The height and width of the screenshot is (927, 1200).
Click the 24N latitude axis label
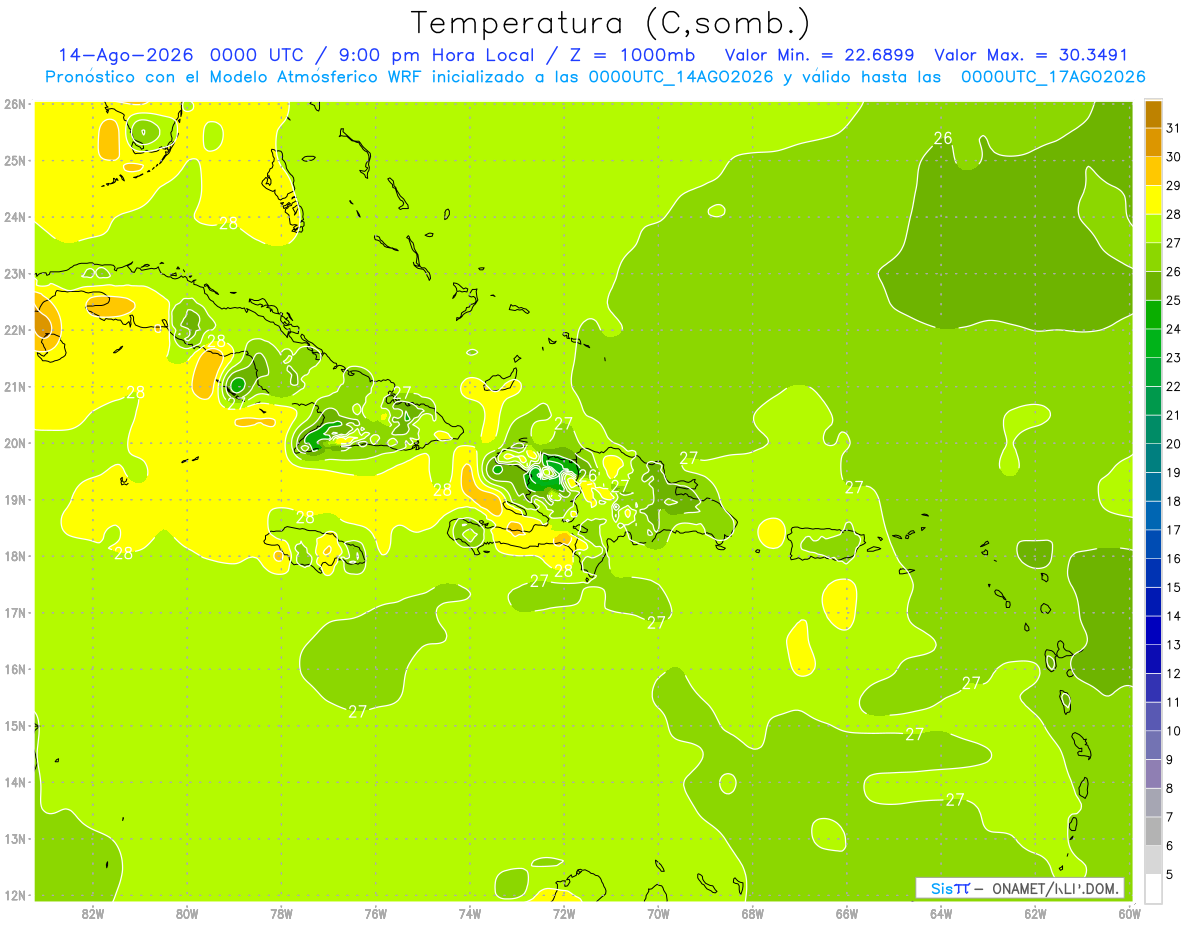click(x=15, y=217)
